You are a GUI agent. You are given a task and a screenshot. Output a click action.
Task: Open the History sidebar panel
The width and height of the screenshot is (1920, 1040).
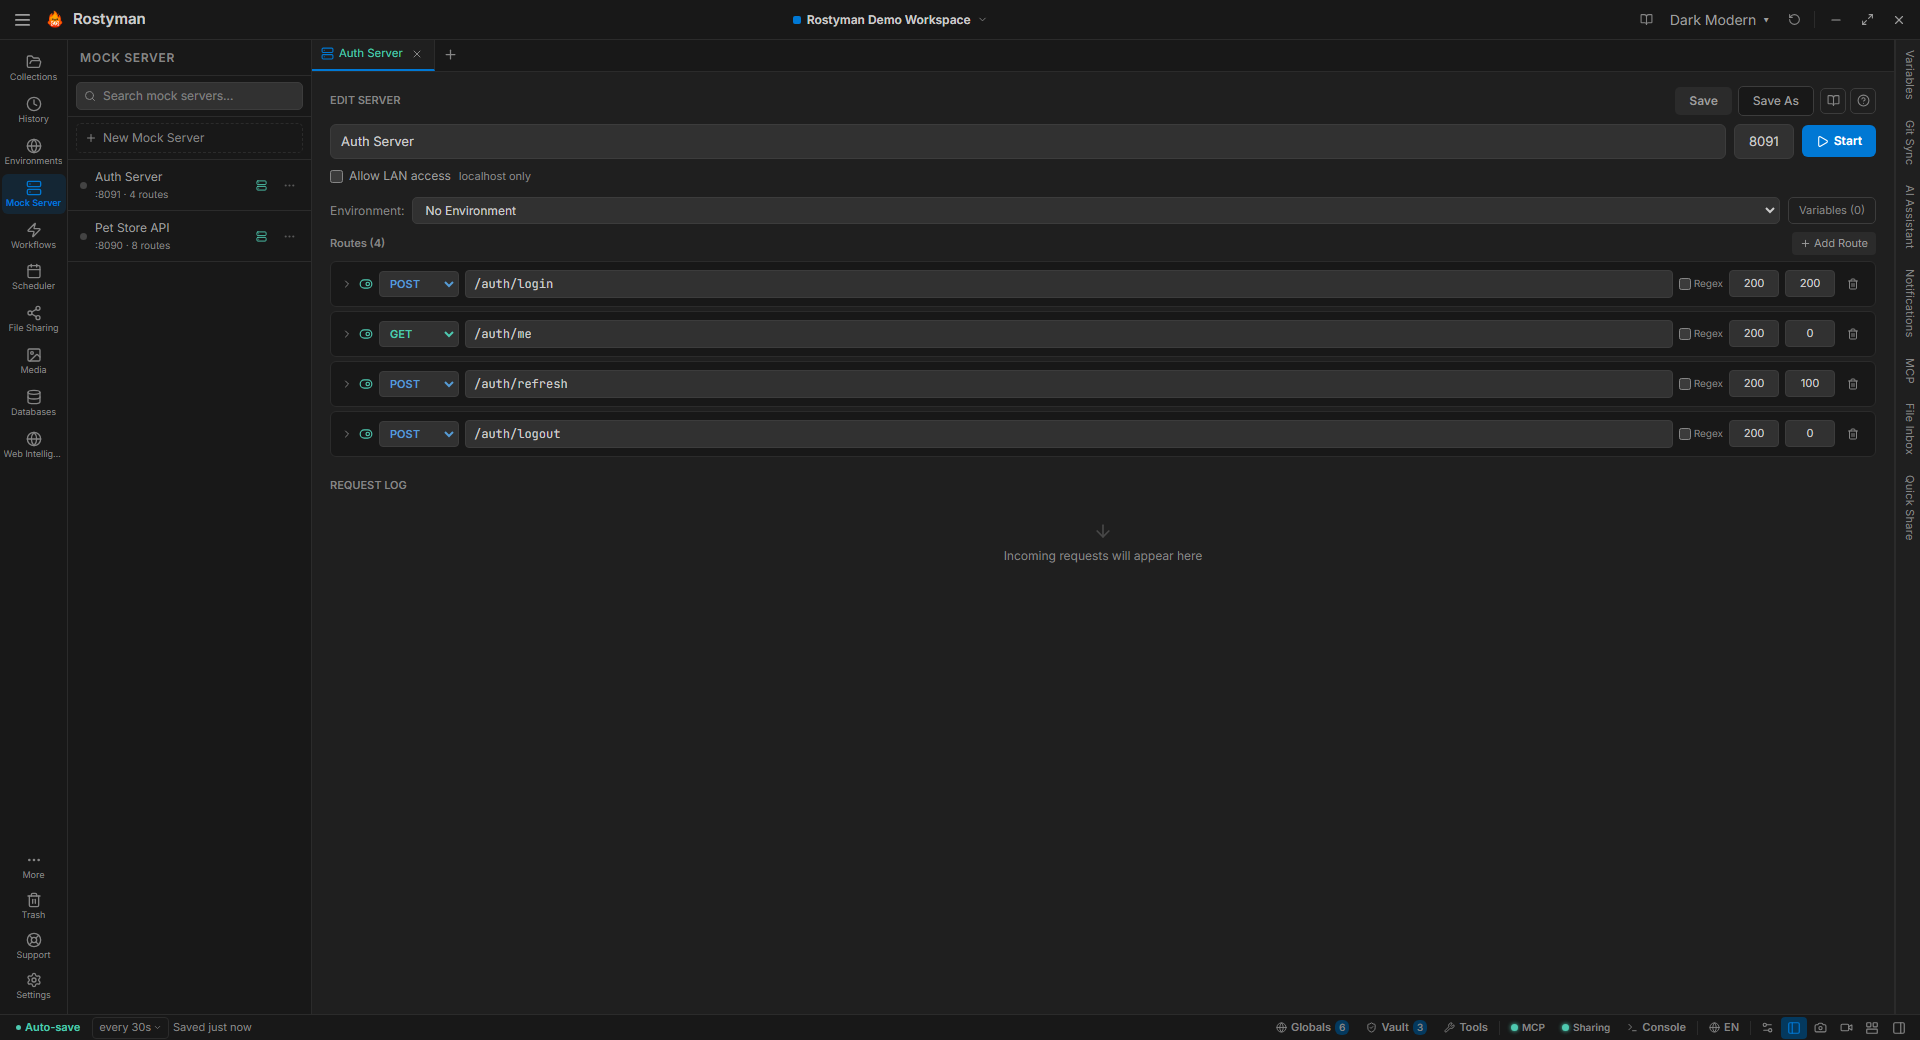click(33, 109)
